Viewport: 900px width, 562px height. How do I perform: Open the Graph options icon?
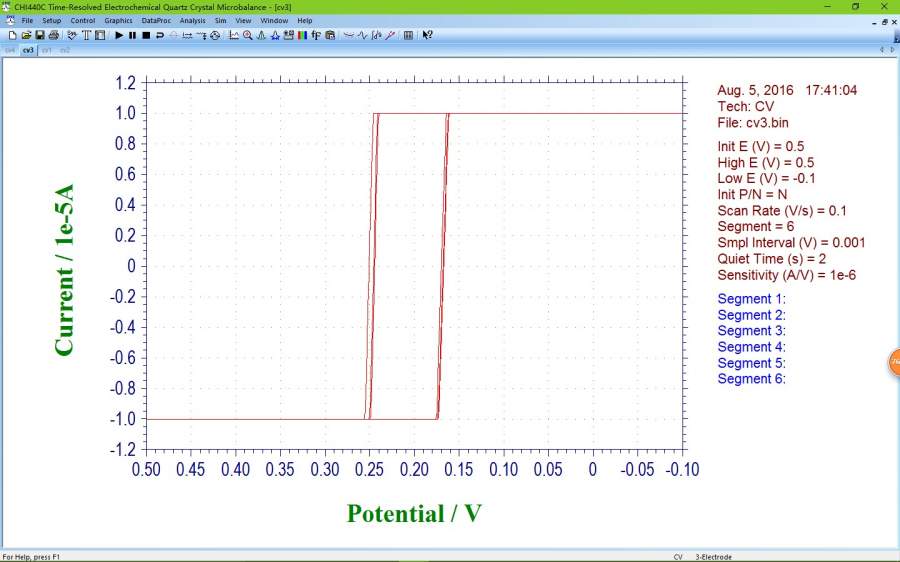pos(289,35)
